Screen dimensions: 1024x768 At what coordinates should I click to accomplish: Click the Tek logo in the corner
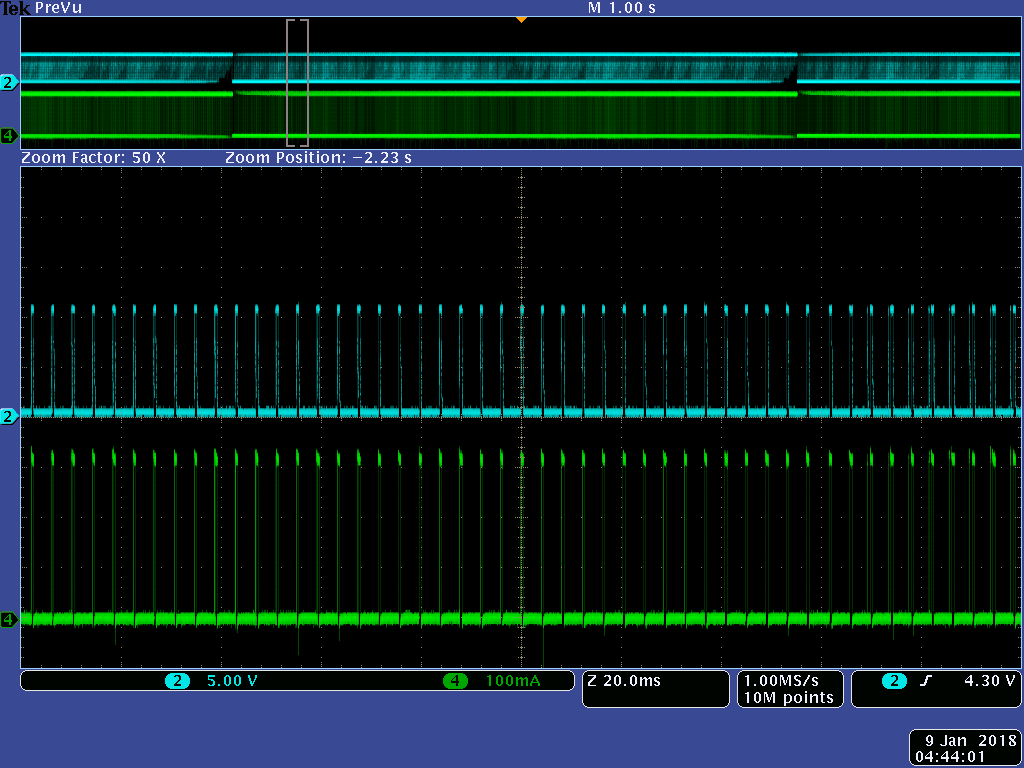pyautogui.click(x=15, y=8)
